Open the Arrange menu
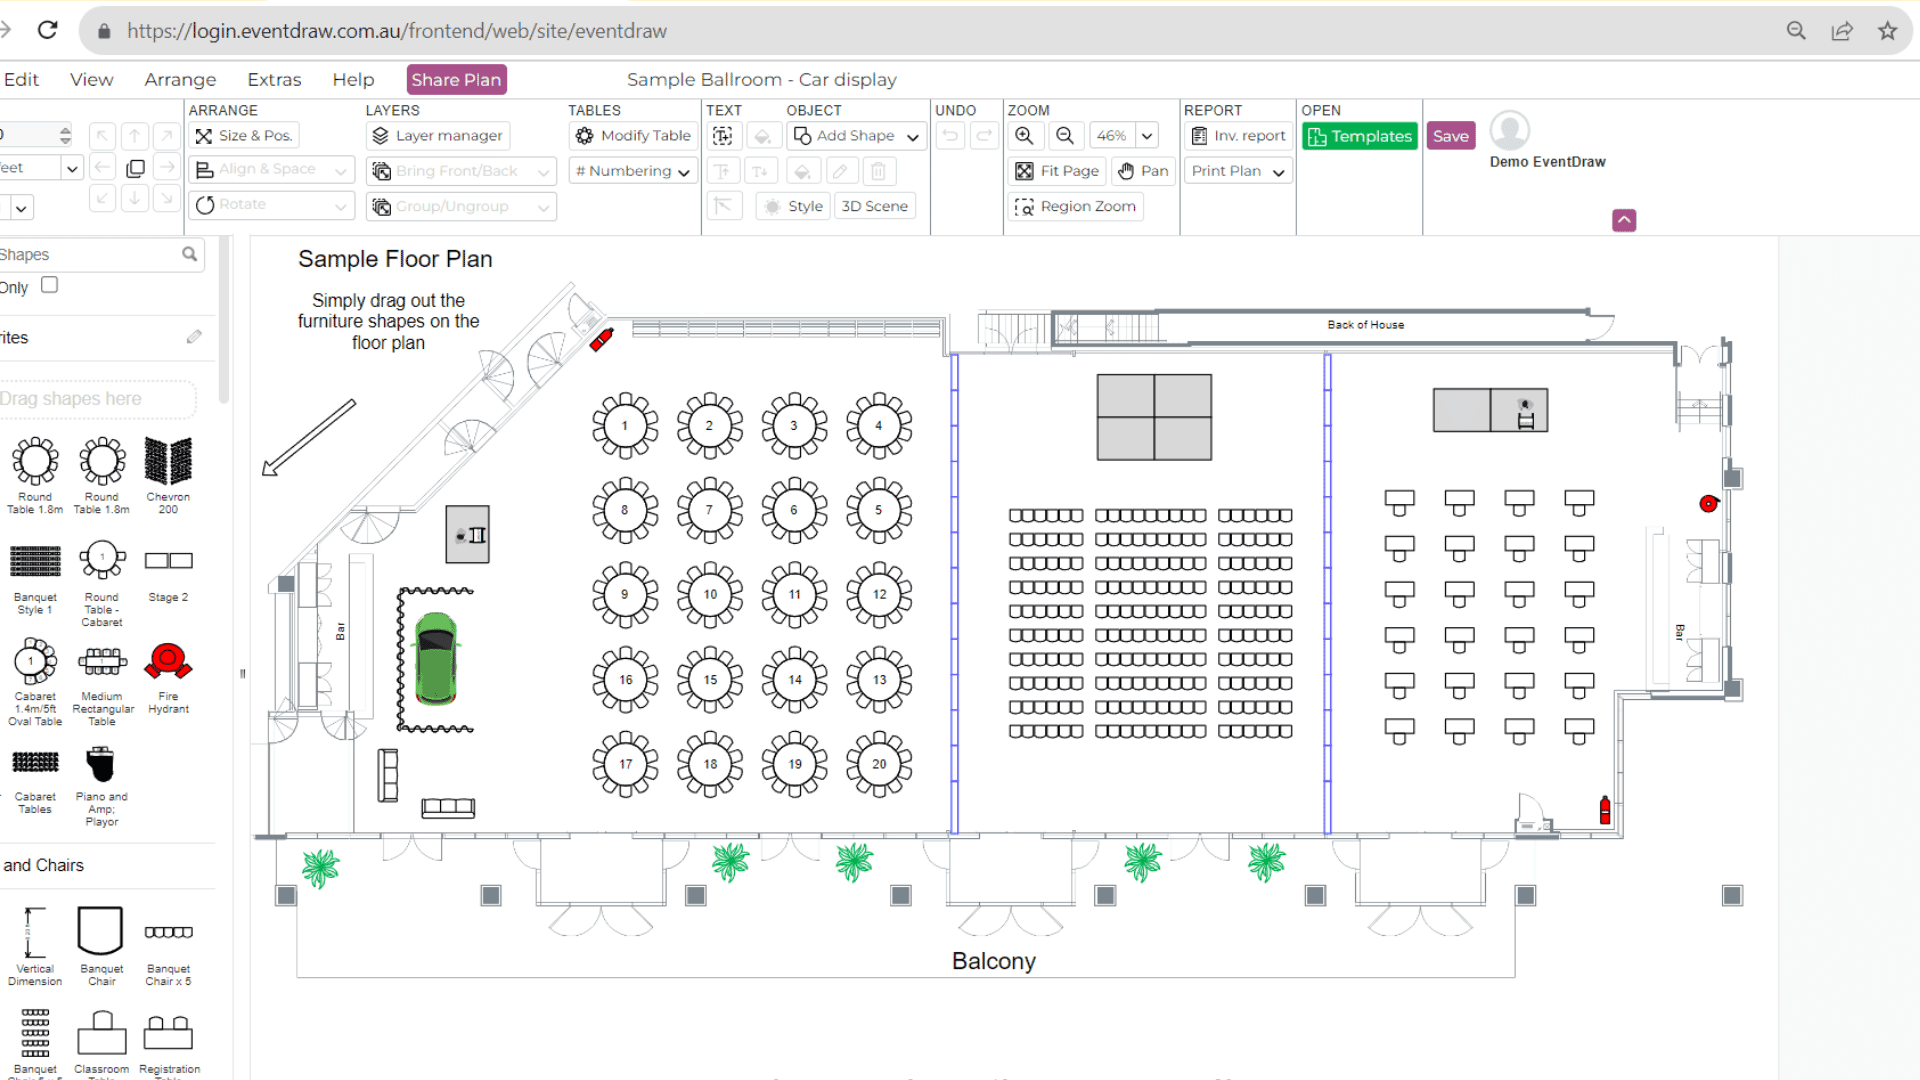This screenshot has height=1080, width=1920. [x=180, y=80]
